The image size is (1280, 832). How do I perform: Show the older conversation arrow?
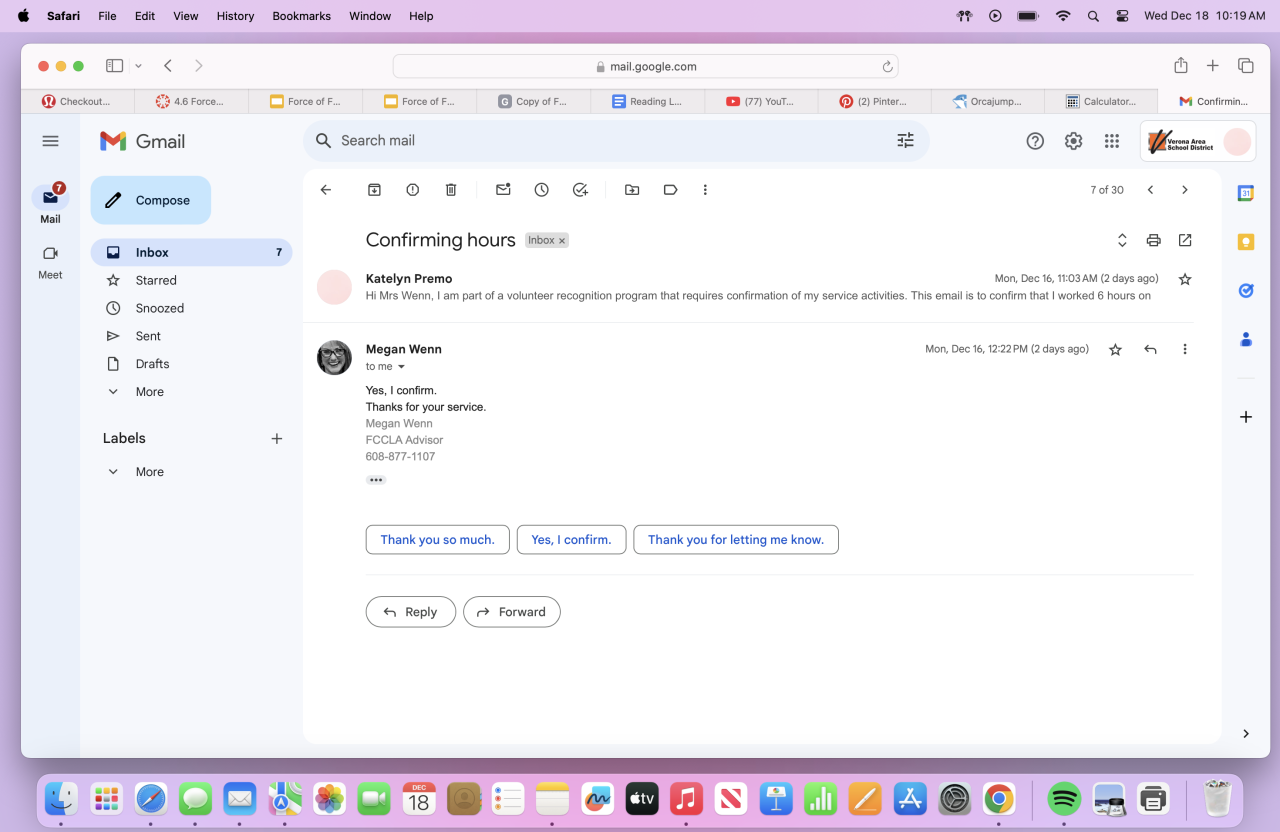coord(1185,190)
